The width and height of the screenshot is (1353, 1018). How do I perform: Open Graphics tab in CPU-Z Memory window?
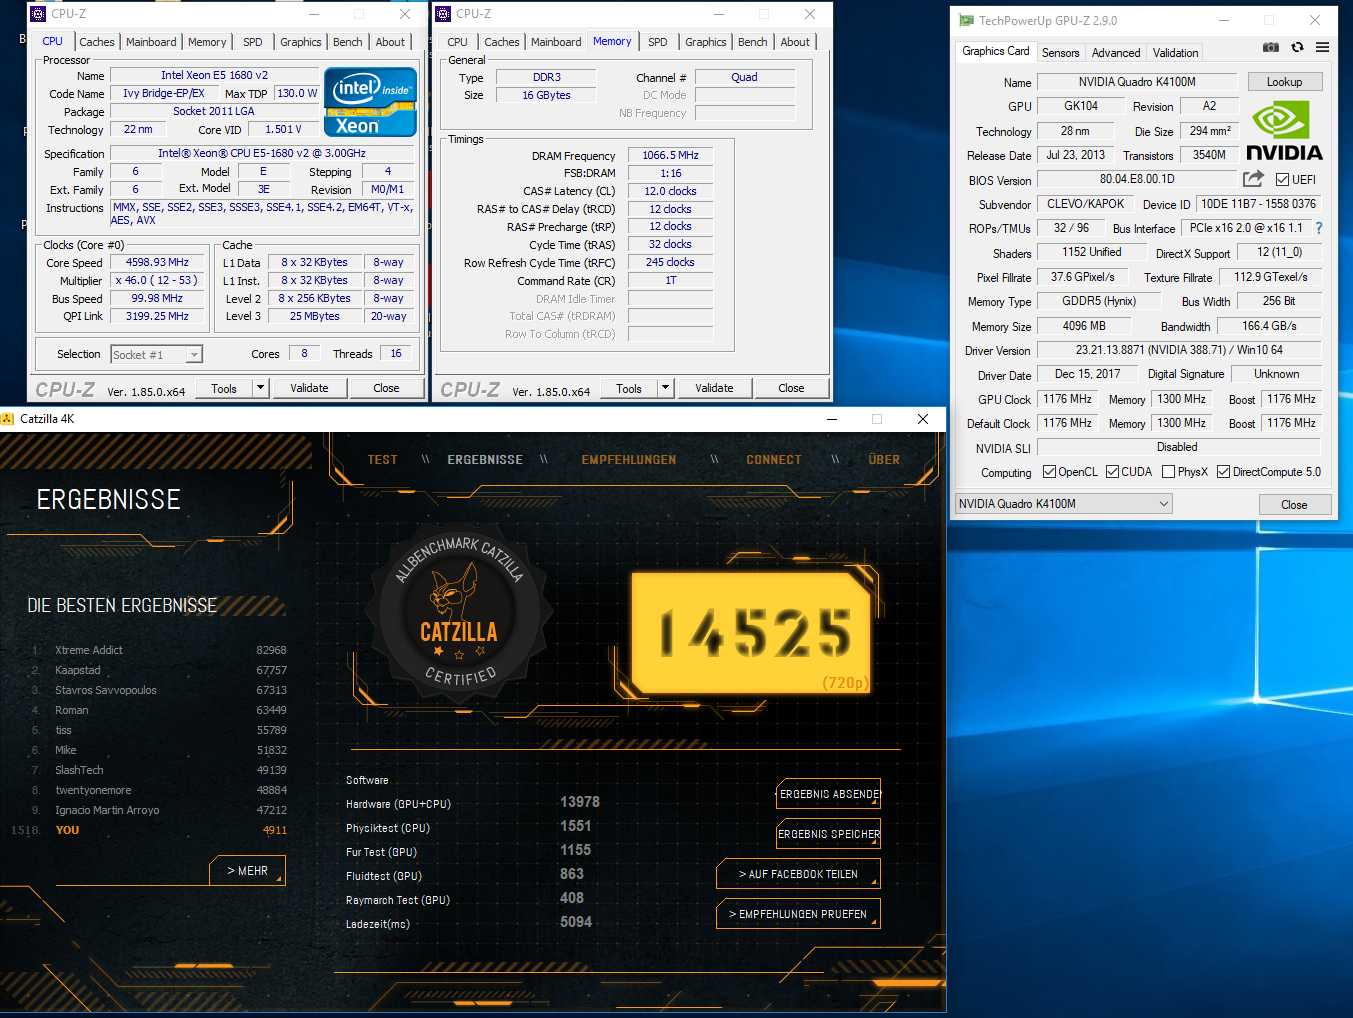(x=706, y=42)
